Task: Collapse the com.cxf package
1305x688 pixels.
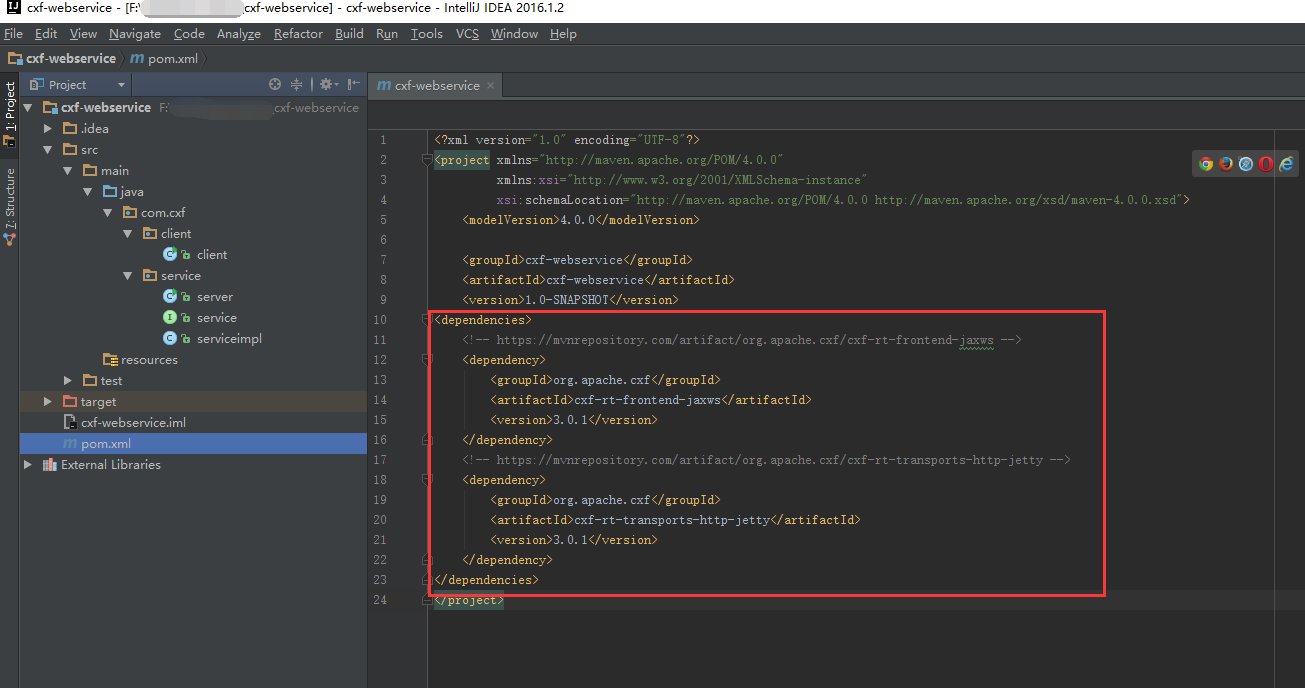Action: (x=108, y=213)
